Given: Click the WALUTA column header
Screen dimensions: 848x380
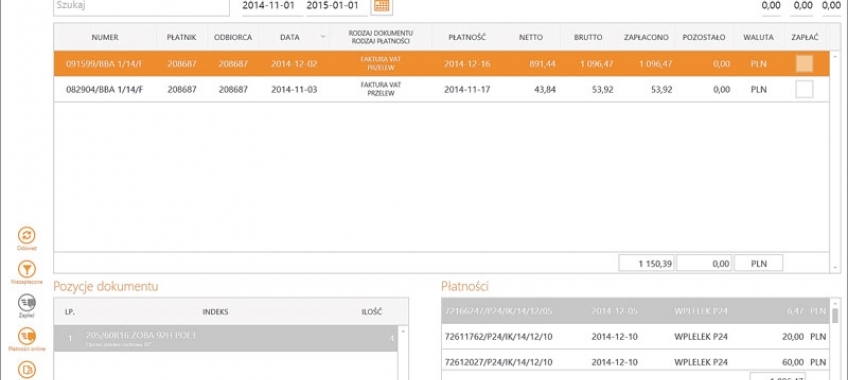Looking at the screenshot, I should 758,37.
